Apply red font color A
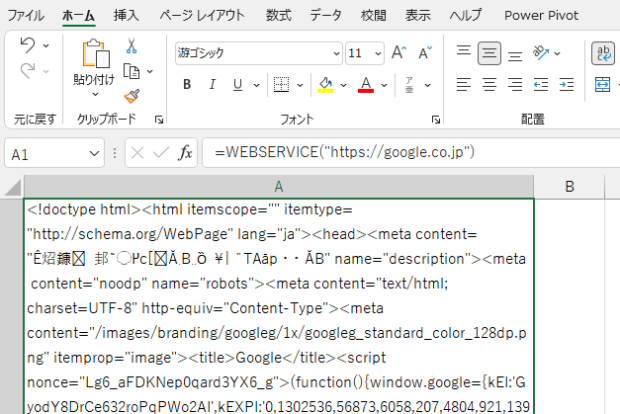Viewport: 620px width, 414px height. tap(366, 85)
